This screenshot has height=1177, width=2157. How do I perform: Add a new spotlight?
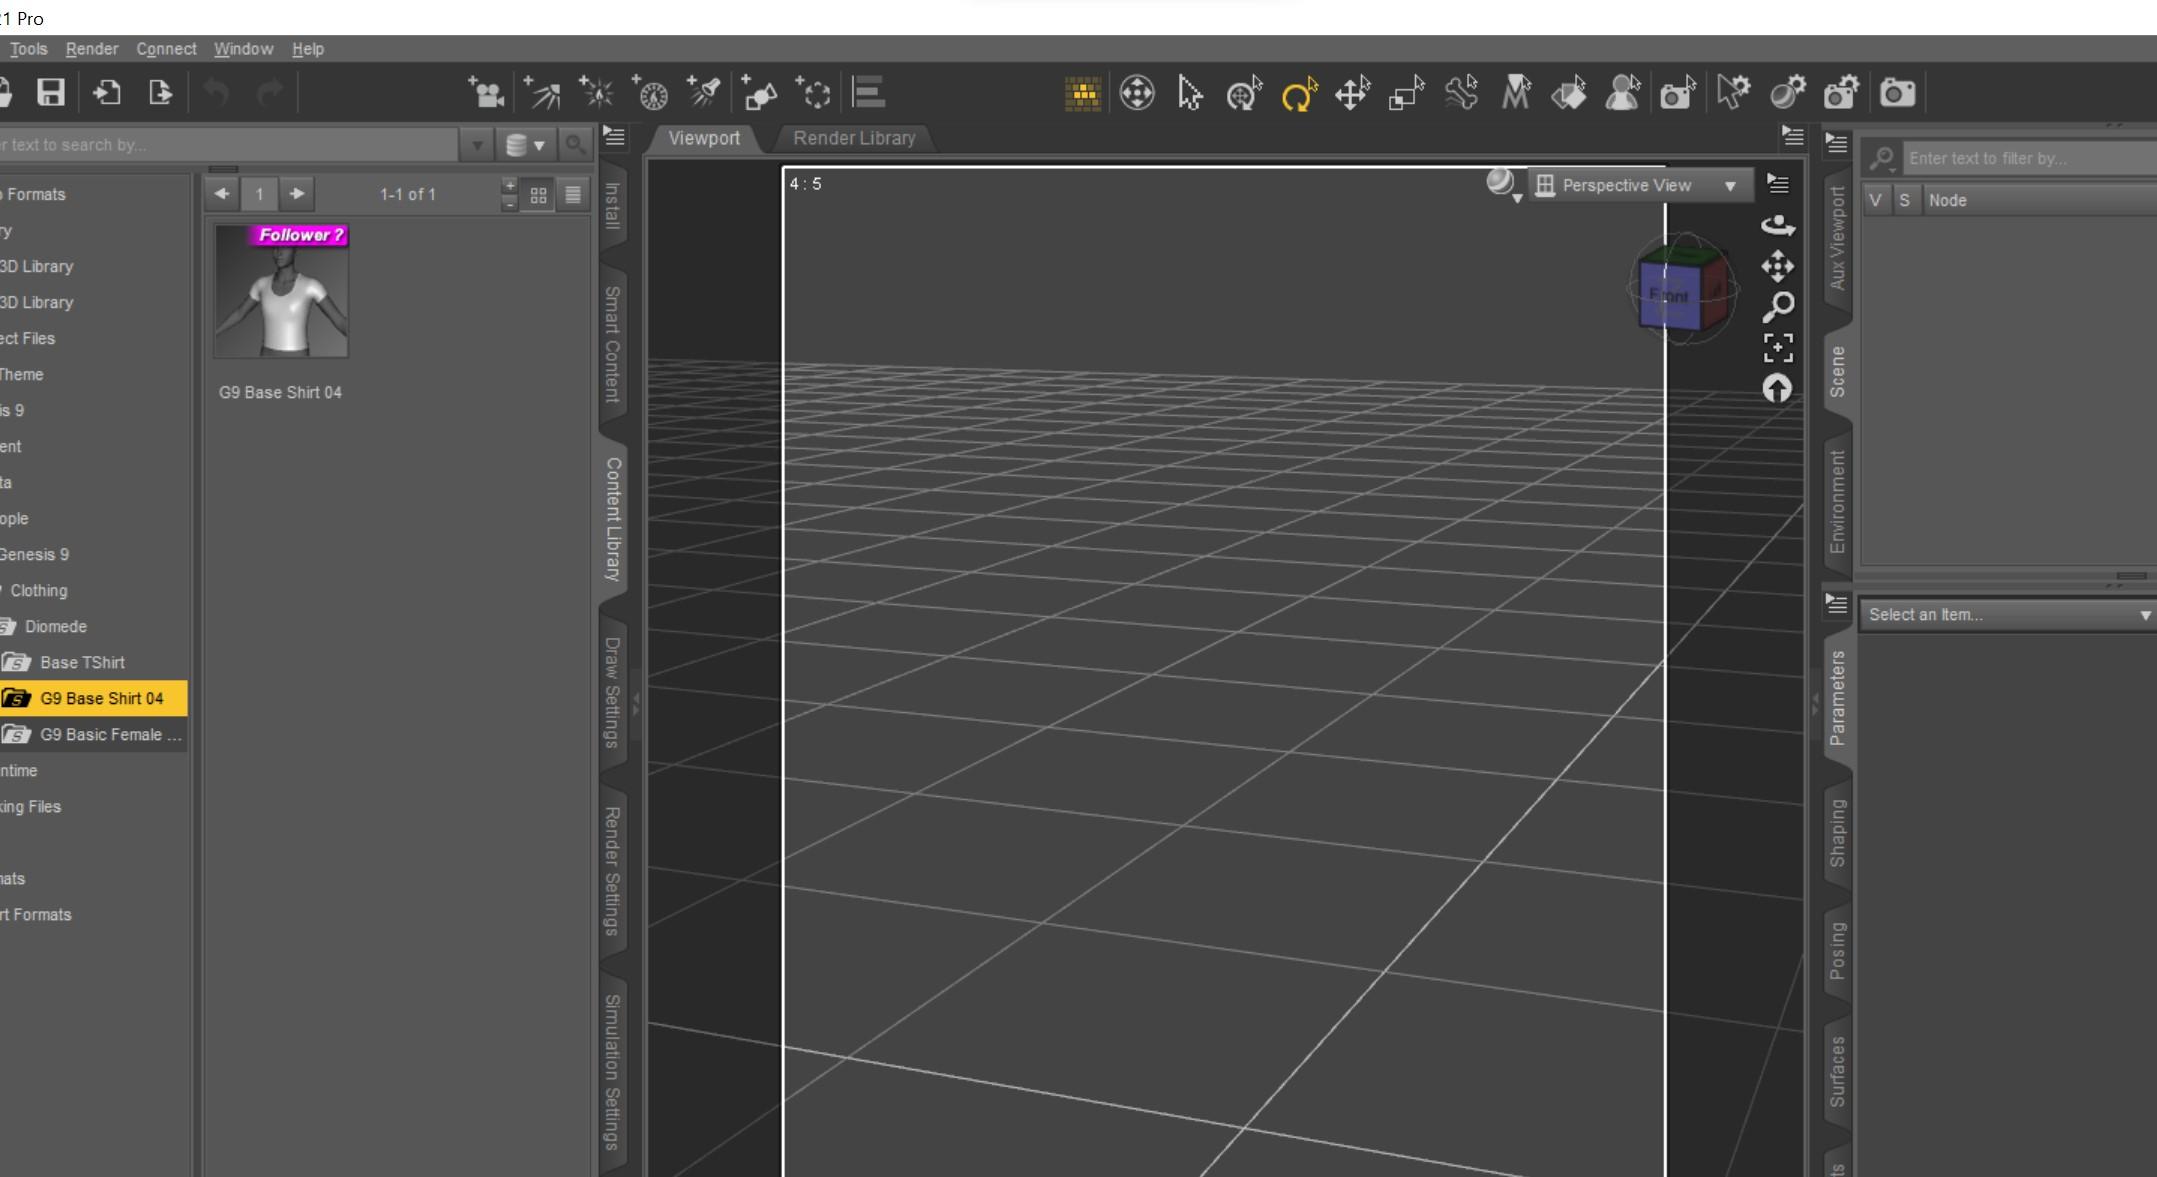coord(705,93)
